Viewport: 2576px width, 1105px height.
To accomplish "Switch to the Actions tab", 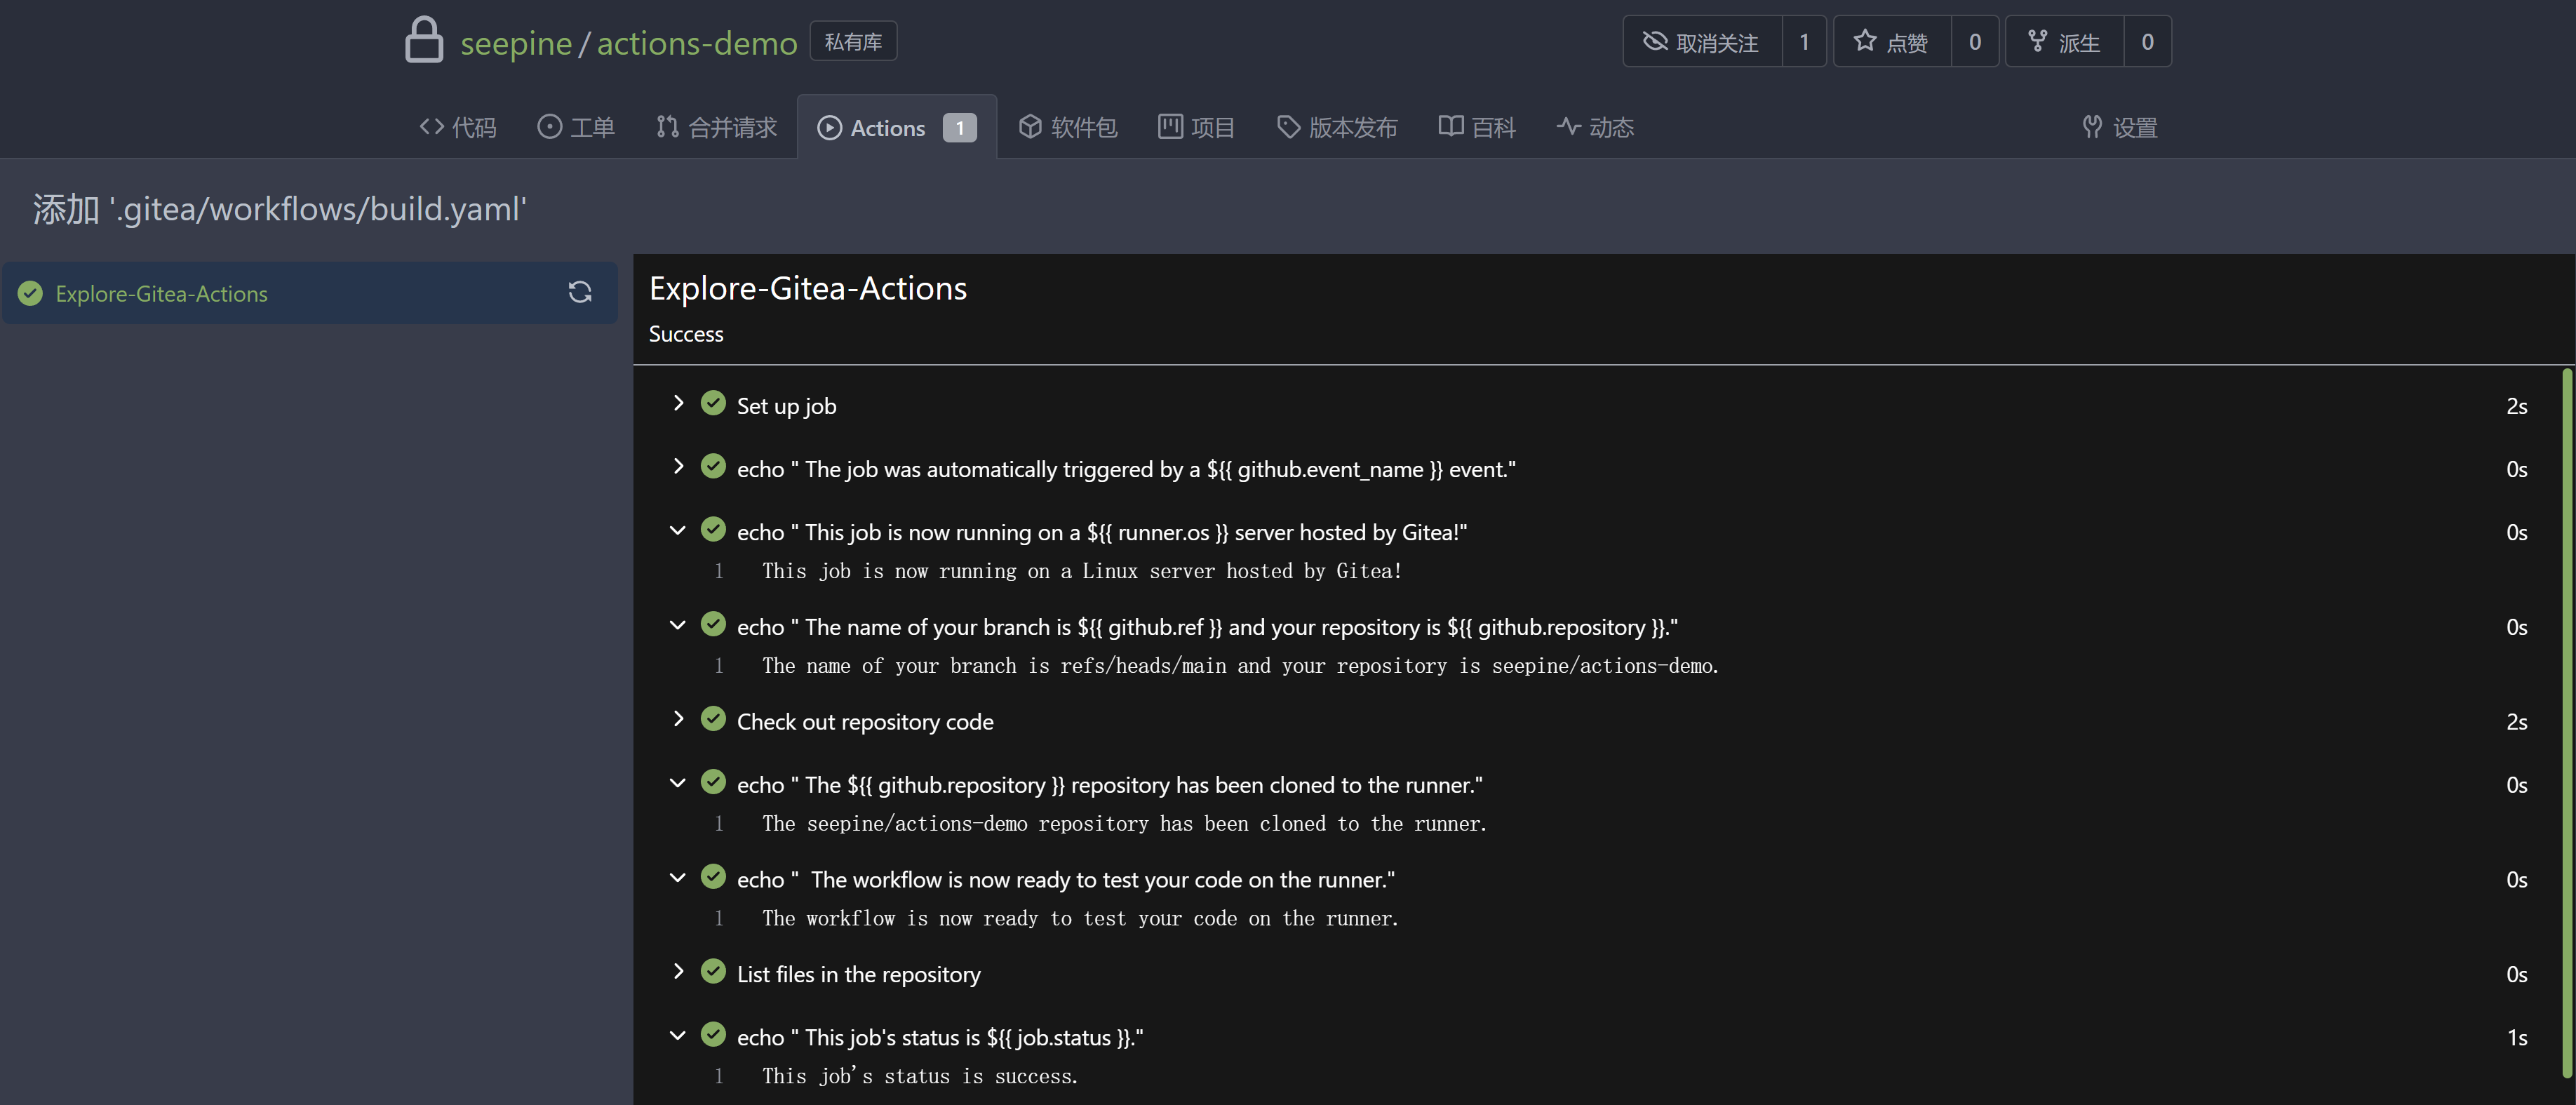I will coord(887,126).
